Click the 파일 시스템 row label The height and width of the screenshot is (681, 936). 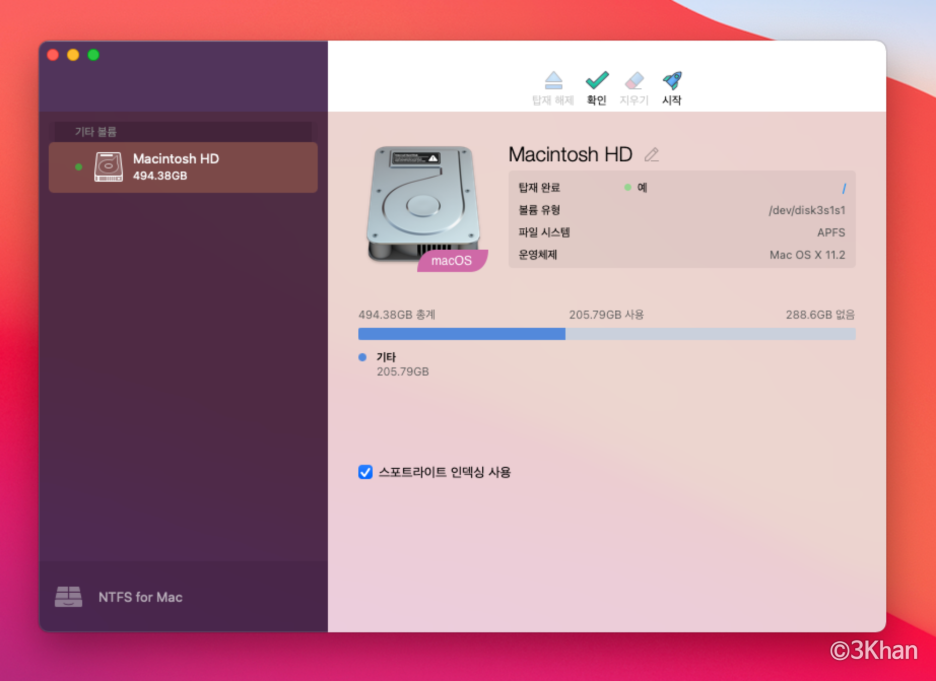[544, 233]
